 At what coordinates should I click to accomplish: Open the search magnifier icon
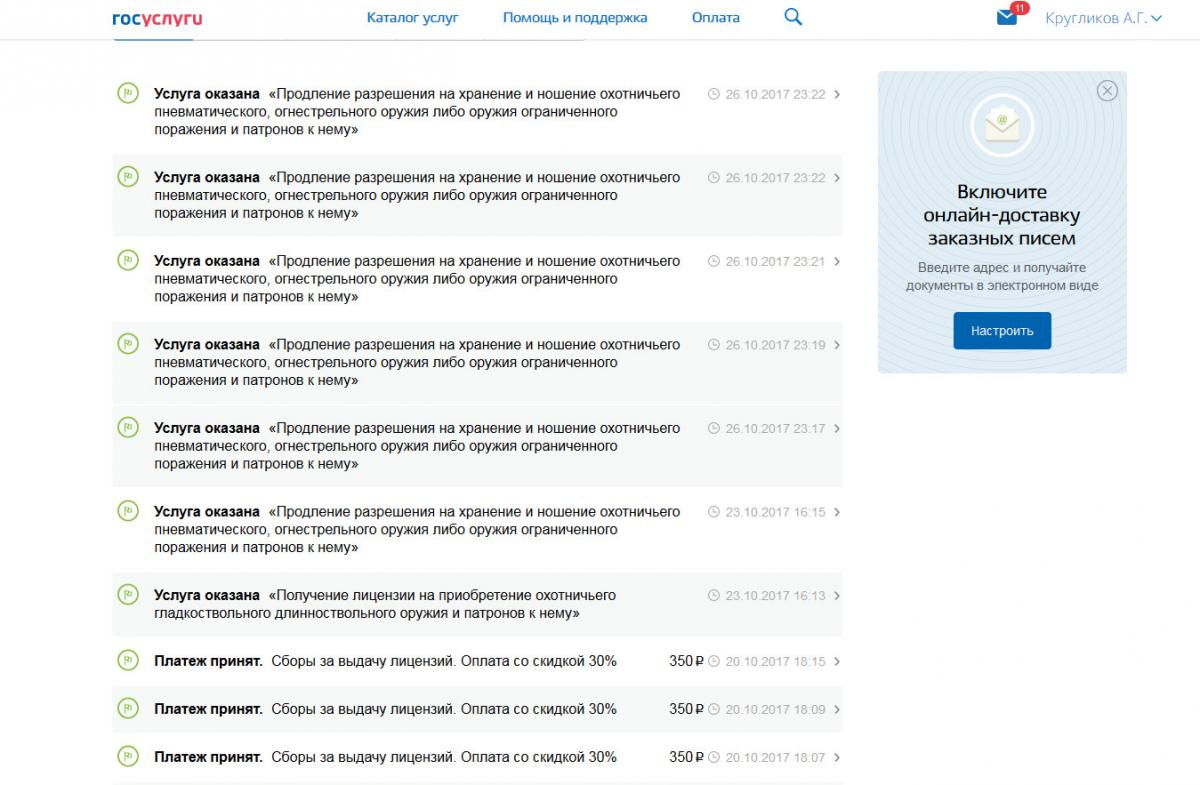pos(793,17)
